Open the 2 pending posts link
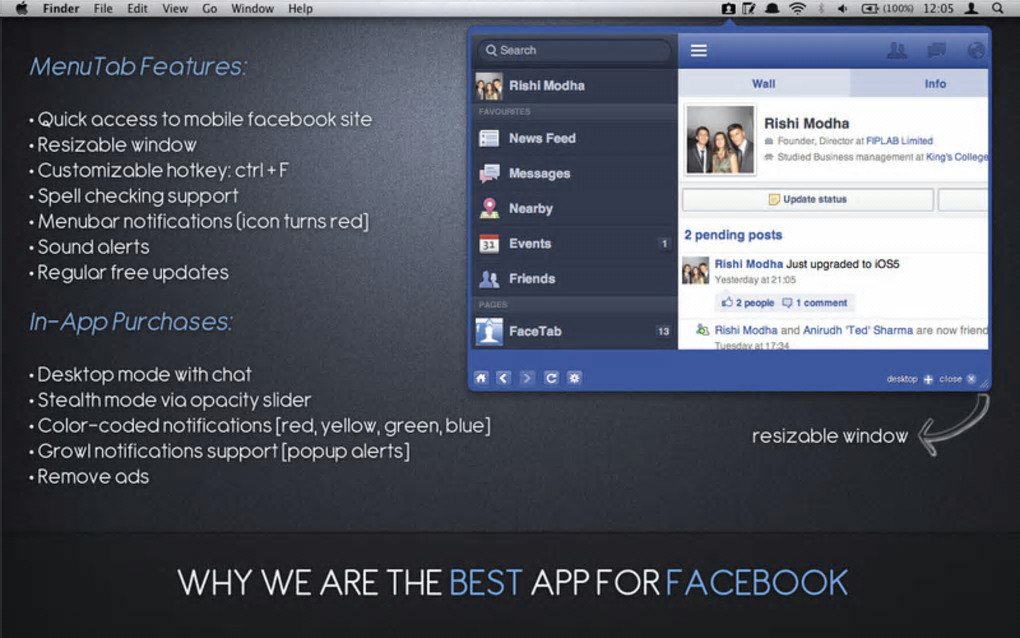 point(733,235)
